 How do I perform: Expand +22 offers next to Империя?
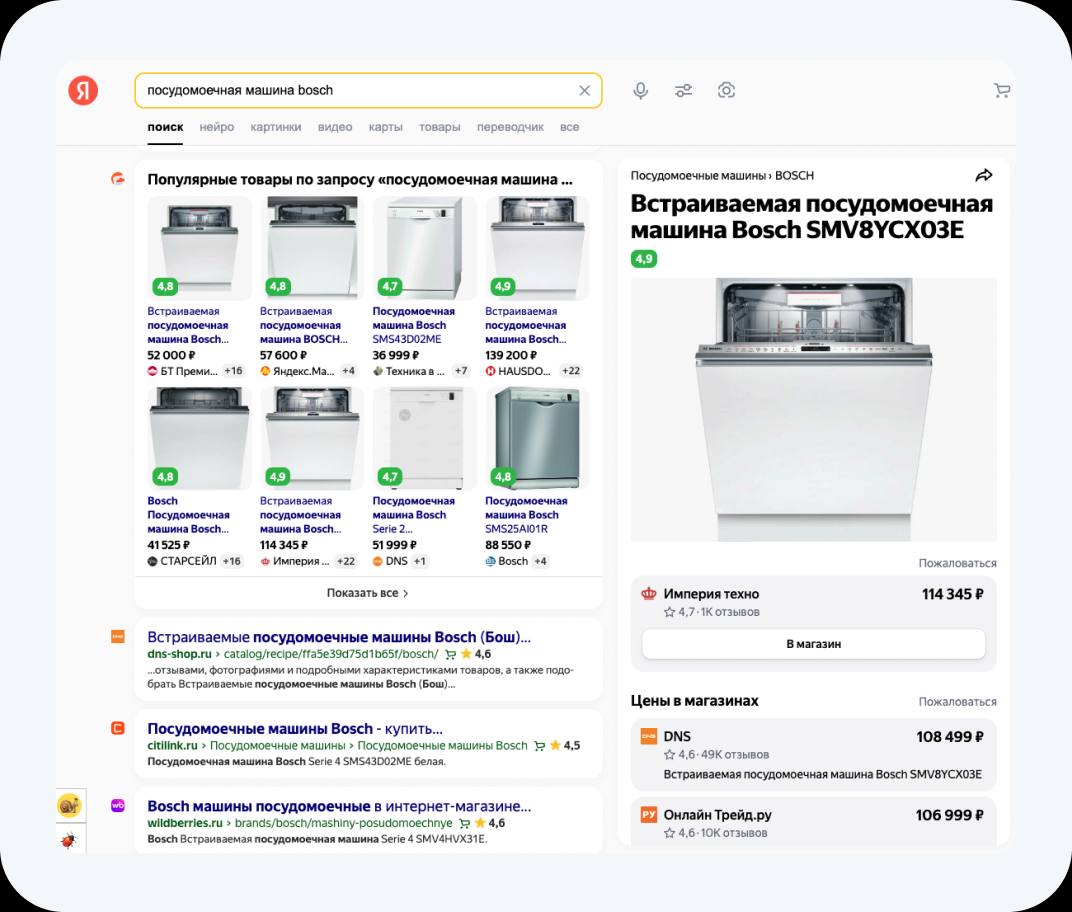346,561
